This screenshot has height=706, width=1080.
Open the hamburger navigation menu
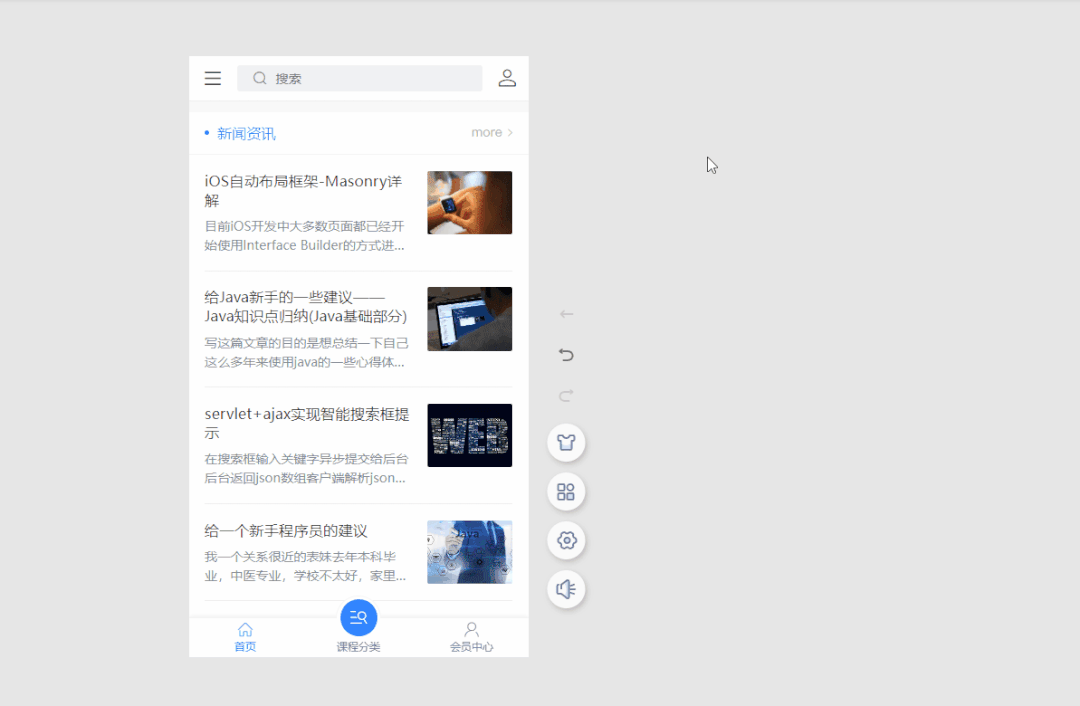pos(212,78)
